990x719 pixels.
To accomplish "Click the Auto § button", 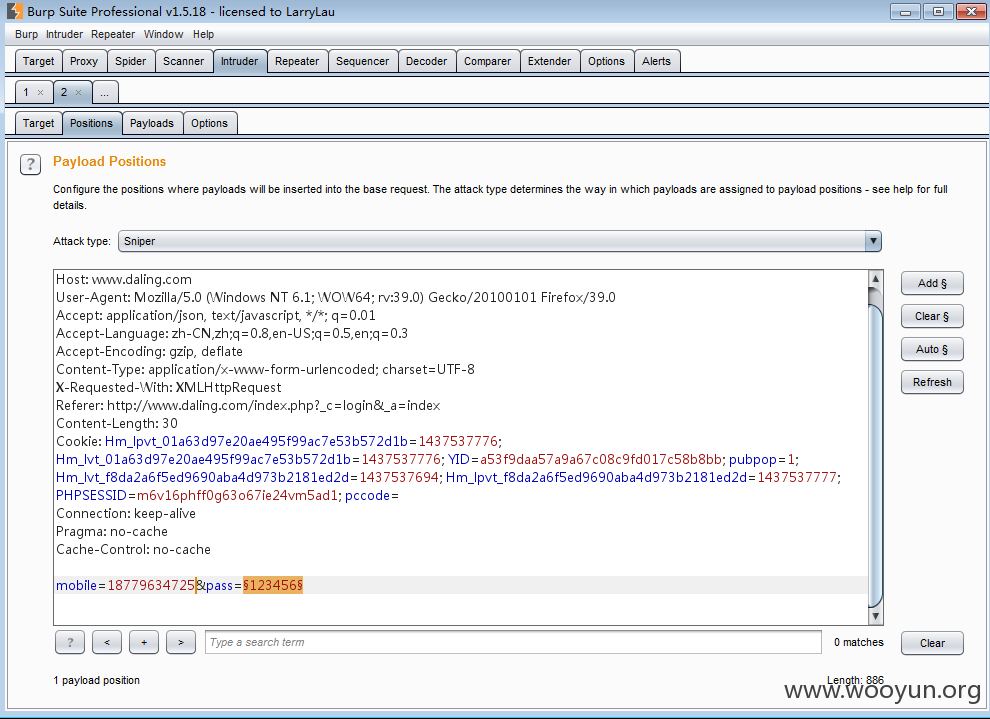I will [x=932, y=349].
